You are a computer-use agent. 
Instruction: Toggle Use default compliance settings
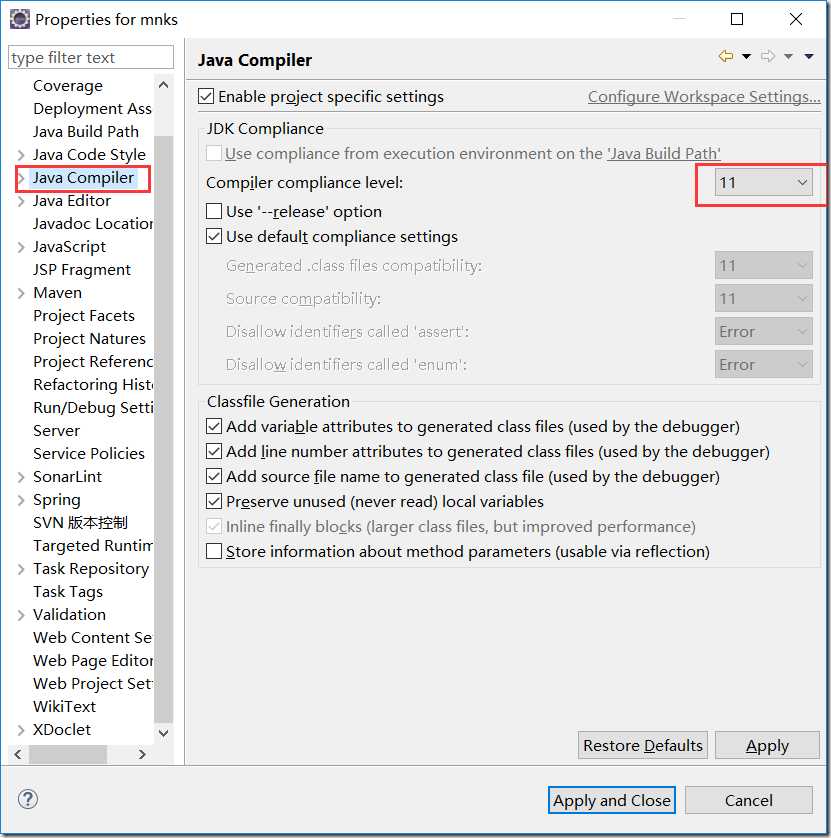click(x=214, y=236)
